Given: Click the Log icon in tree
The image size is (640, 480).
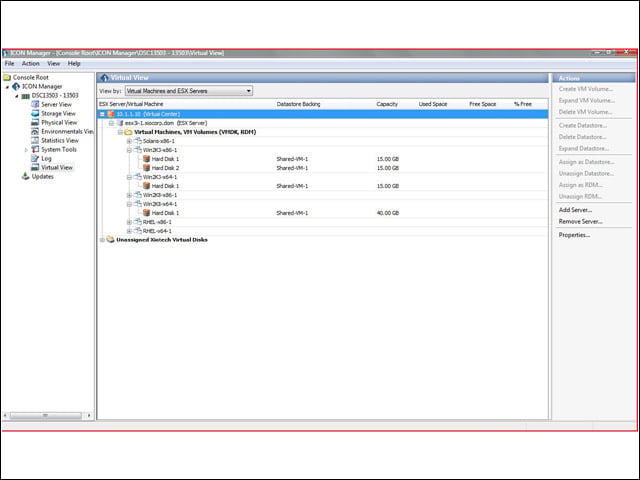Looking at the screenshot, I should point(35,158).
